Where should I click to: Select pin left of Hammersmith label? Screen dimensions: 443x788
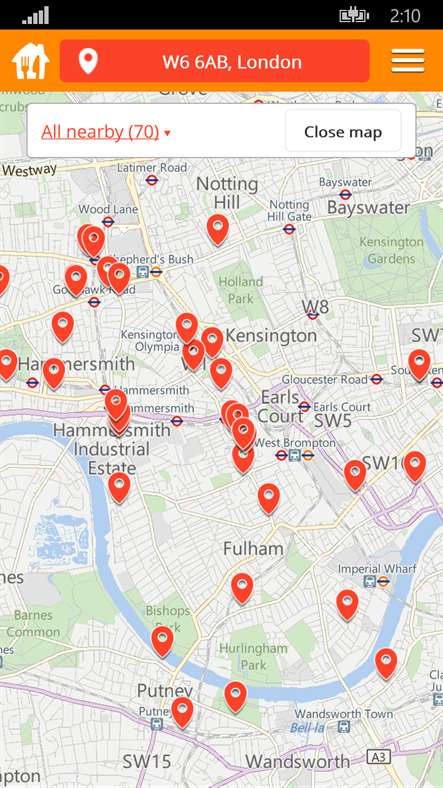pyautogui.click(x=7, y=364)
